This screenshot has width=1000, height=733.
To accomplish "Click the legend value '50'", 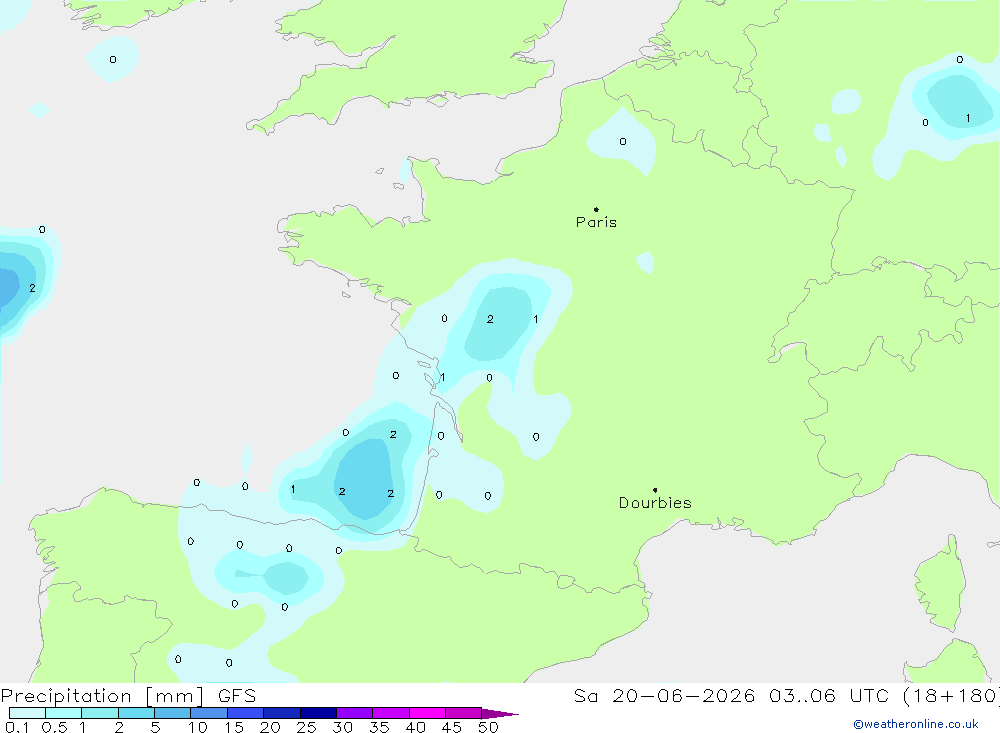I will pos(489,727).
